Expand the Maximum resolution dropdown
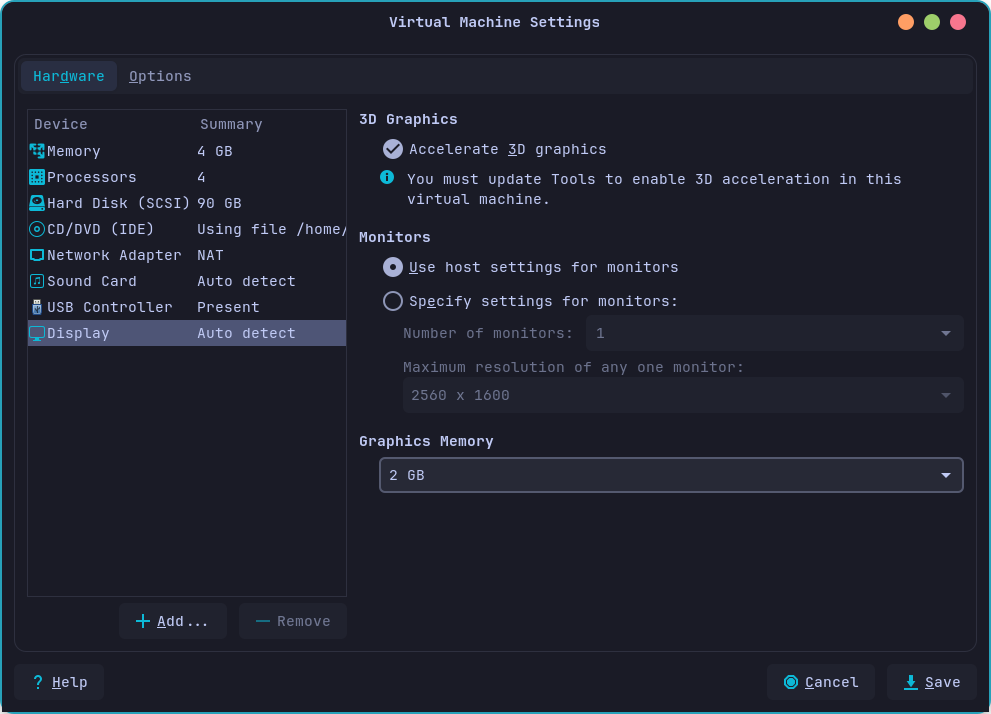 click(683, 395)
